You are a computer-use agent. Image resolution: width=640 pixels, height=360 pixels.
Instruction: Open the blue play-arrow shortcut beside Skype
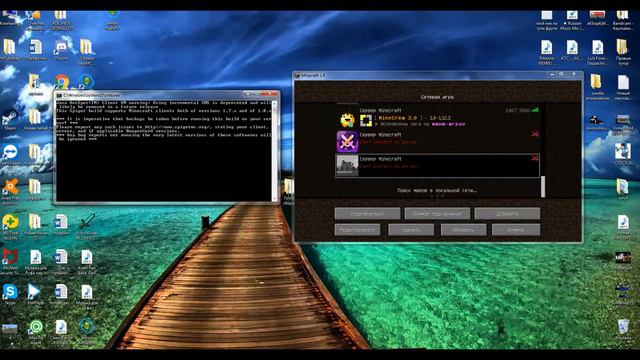click(35, 294)
